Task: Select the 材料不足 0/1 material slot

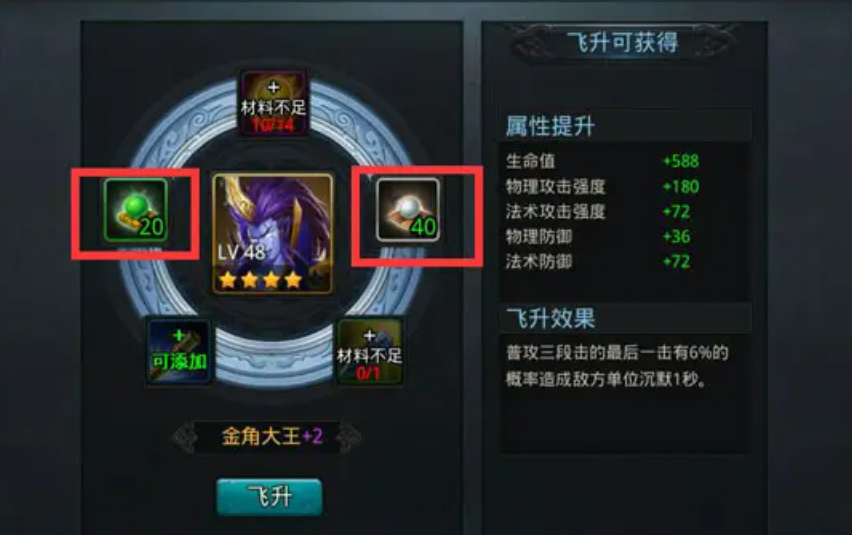Action: pos(369,351)
